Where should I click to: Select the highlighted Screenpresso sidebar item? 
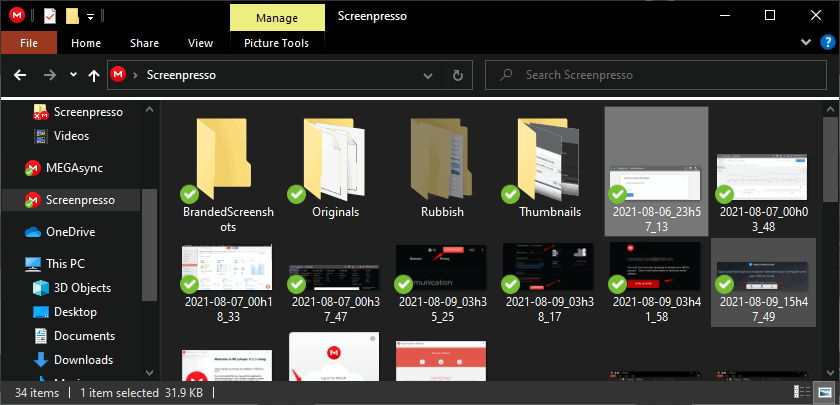70,200
